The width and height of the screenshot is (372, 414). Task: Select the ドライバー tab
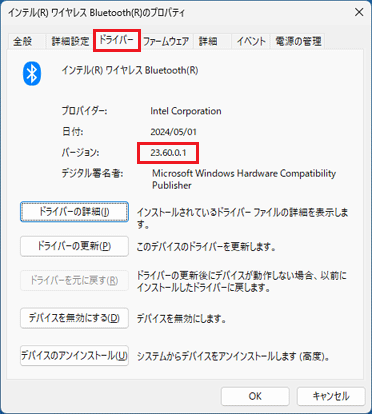(x=117, y=40)
